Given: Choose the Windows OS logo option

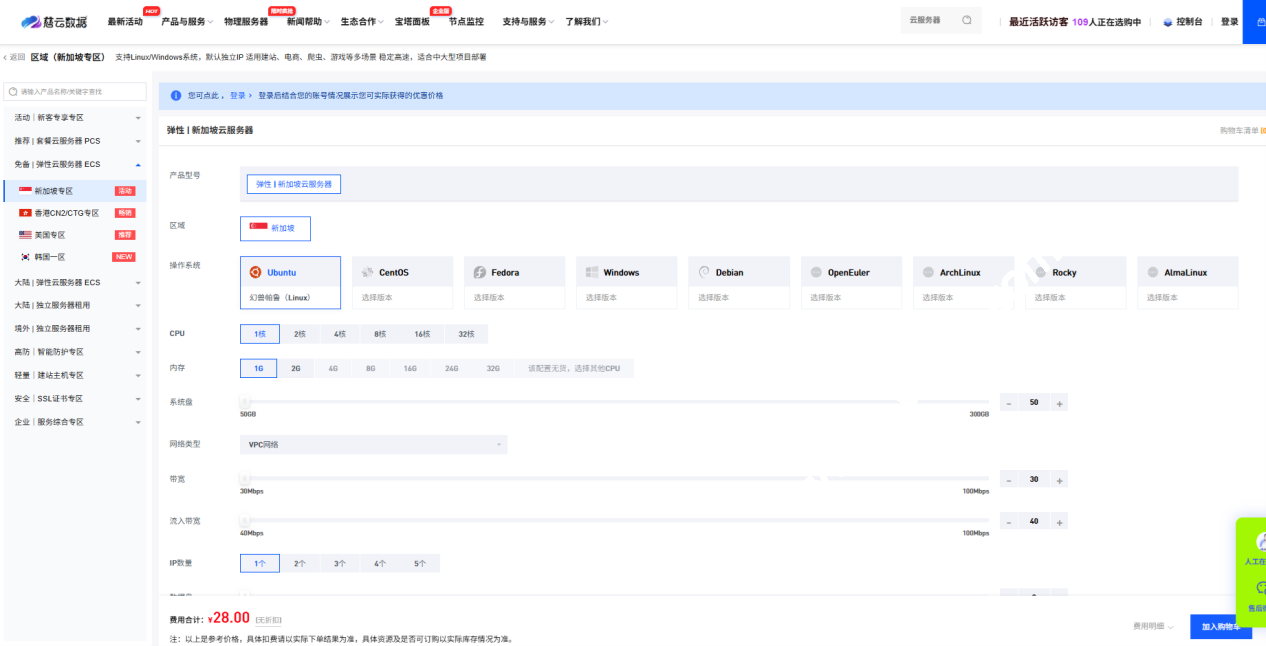Looking at the screenshot, I should coord(592,272).
